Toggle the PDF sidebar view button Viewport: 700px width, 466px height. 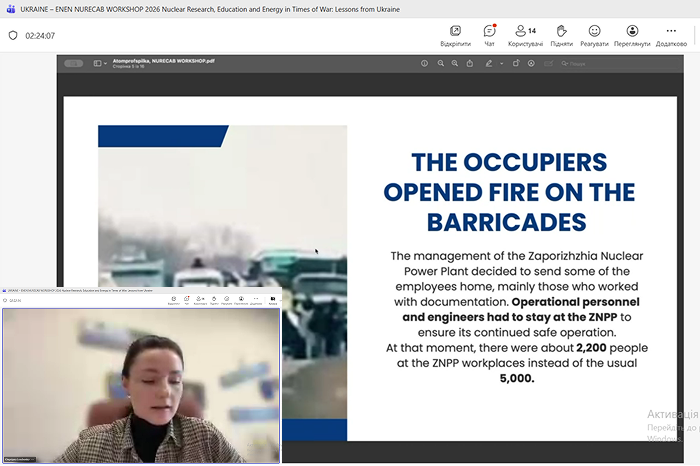(99, 63)
